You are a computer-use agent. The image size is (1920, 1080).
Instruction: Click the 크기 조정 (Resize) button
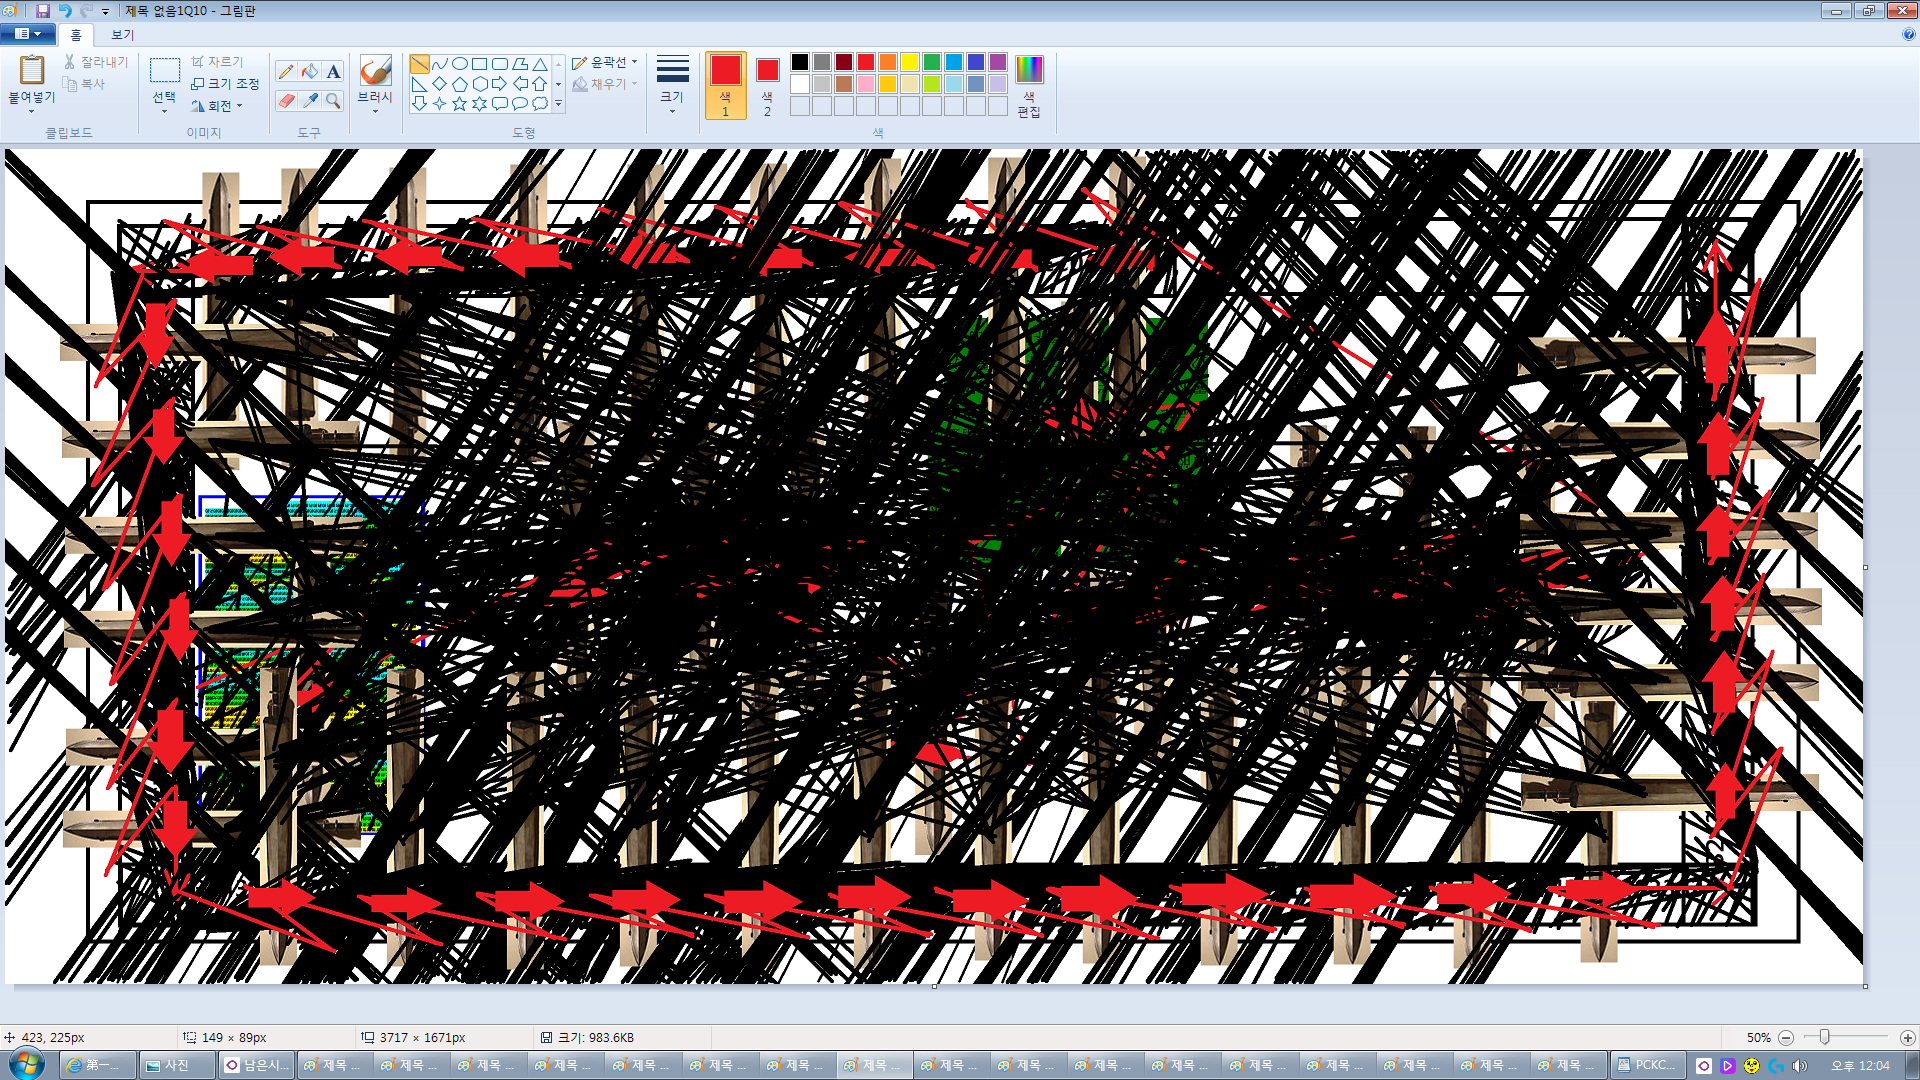click(x=225, y=84)
